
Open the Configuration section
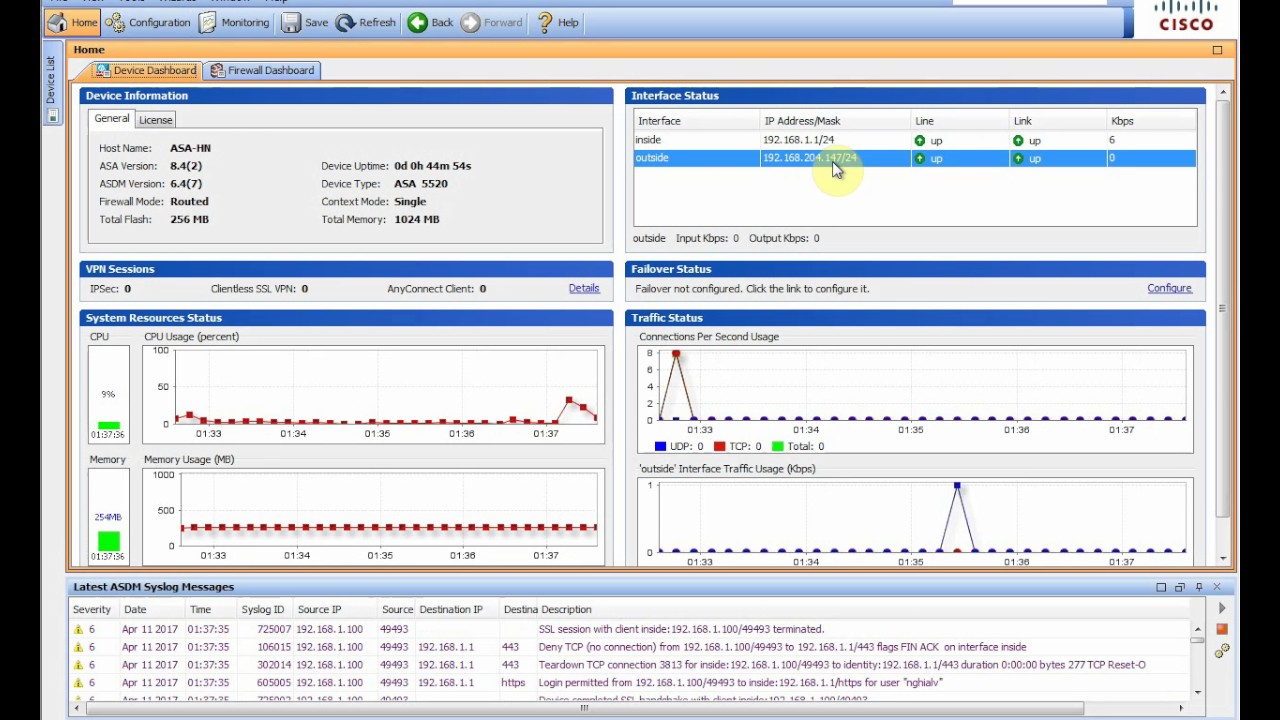click(148, 22)
